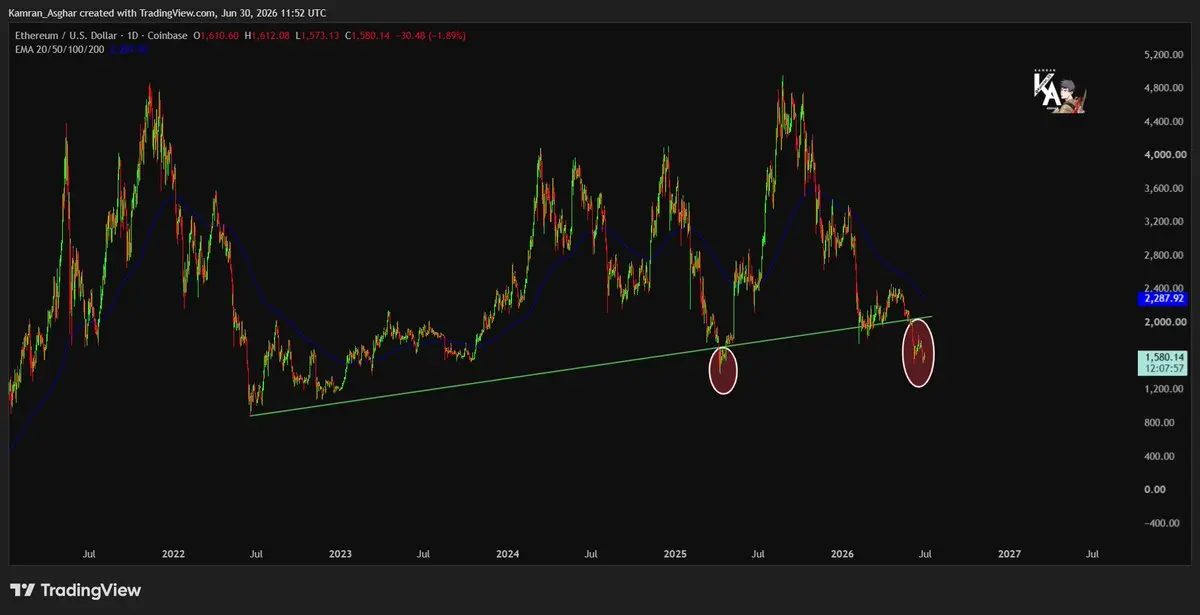Click the 2027 label on time axis
The width and height of the screenshot is (1200, 615).
click(1009, 553)
